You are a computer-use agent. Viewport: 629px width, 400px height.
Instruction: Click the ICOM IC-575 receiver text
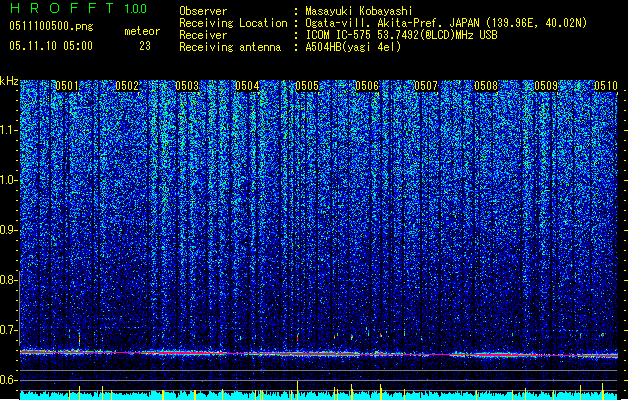point(401,35)
